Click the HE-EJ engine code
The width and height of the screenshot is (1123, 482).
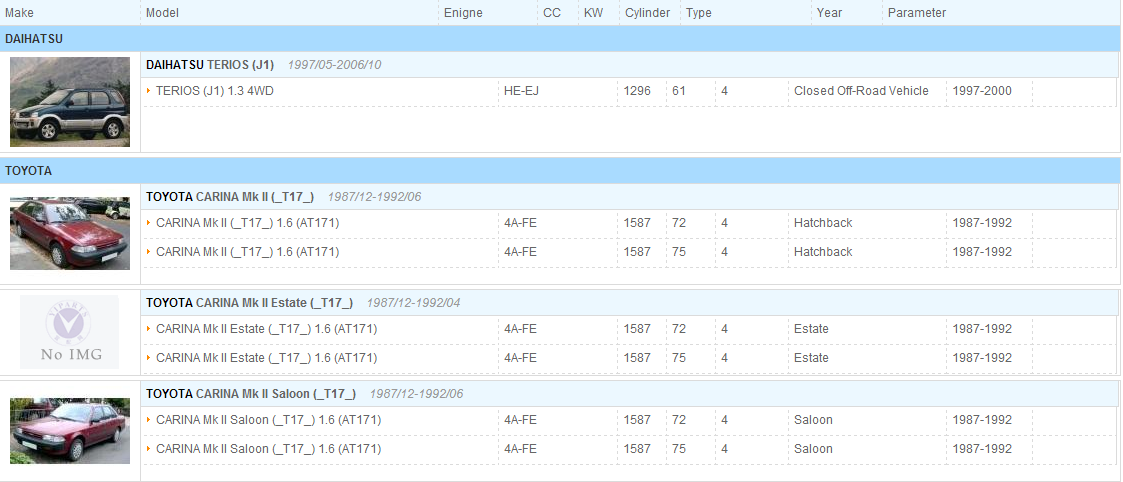521,91
